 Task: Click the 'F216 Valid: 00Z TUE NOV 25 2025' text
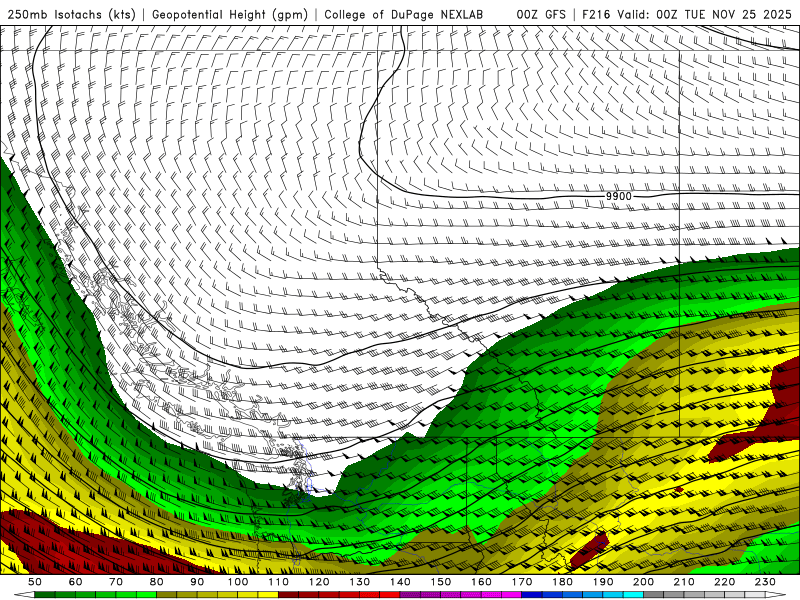687,14
